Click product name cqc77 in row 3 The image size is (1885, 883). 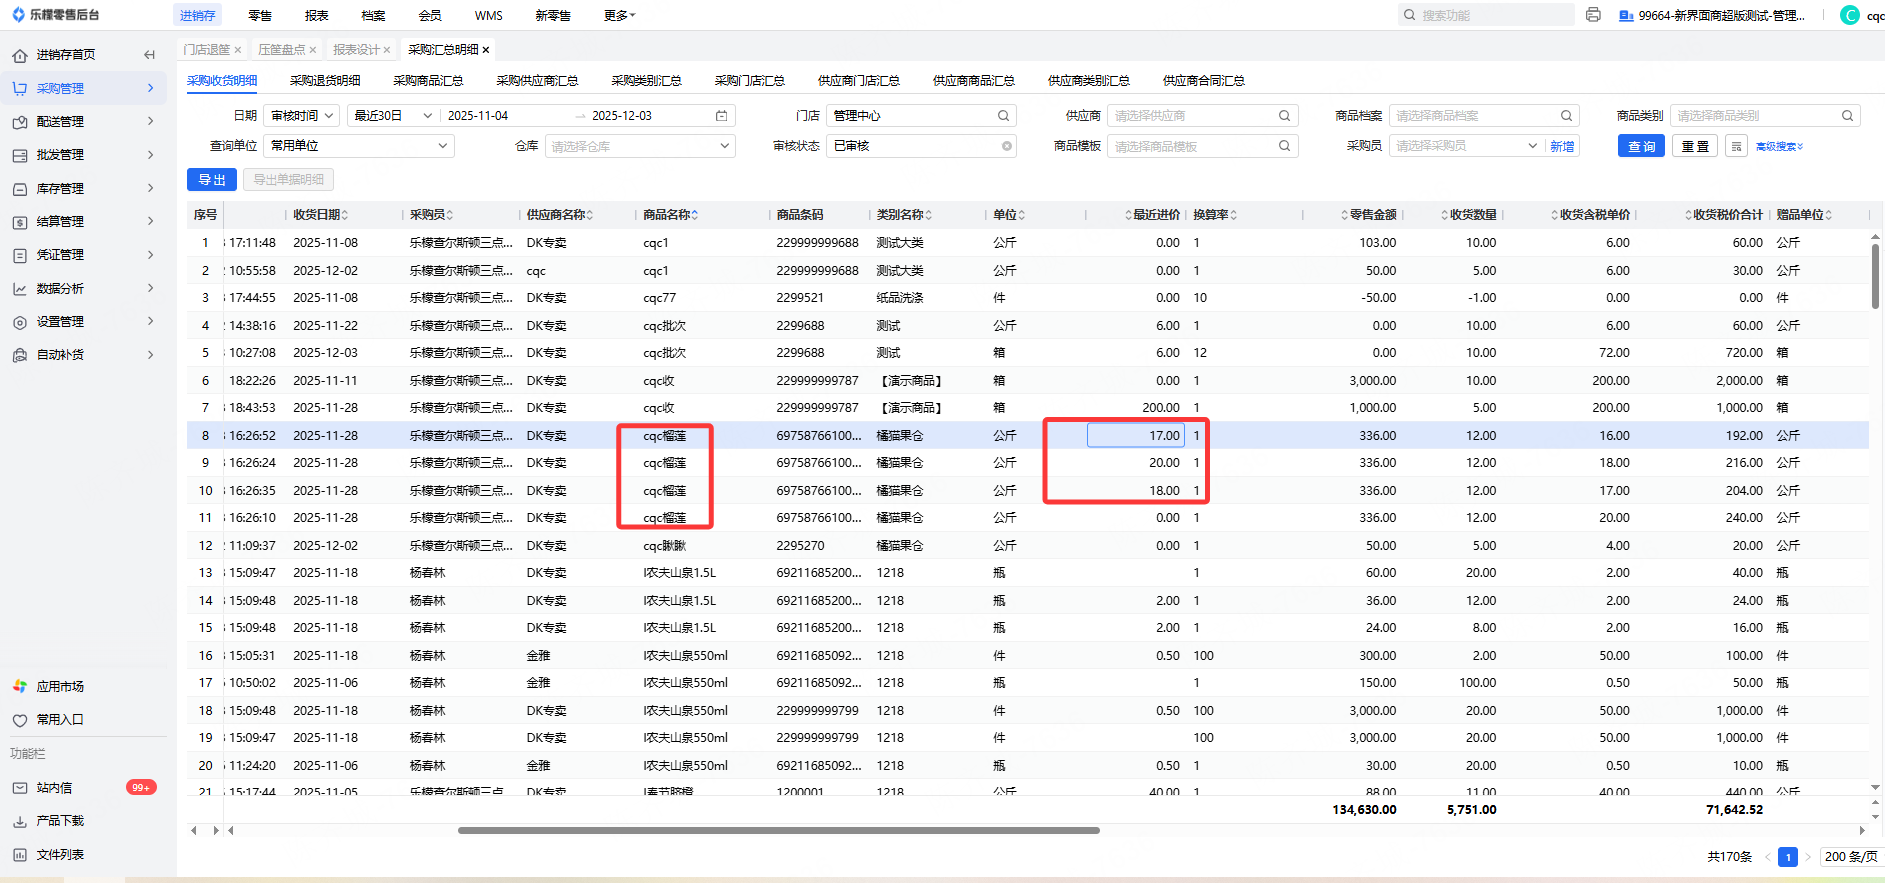659,298
